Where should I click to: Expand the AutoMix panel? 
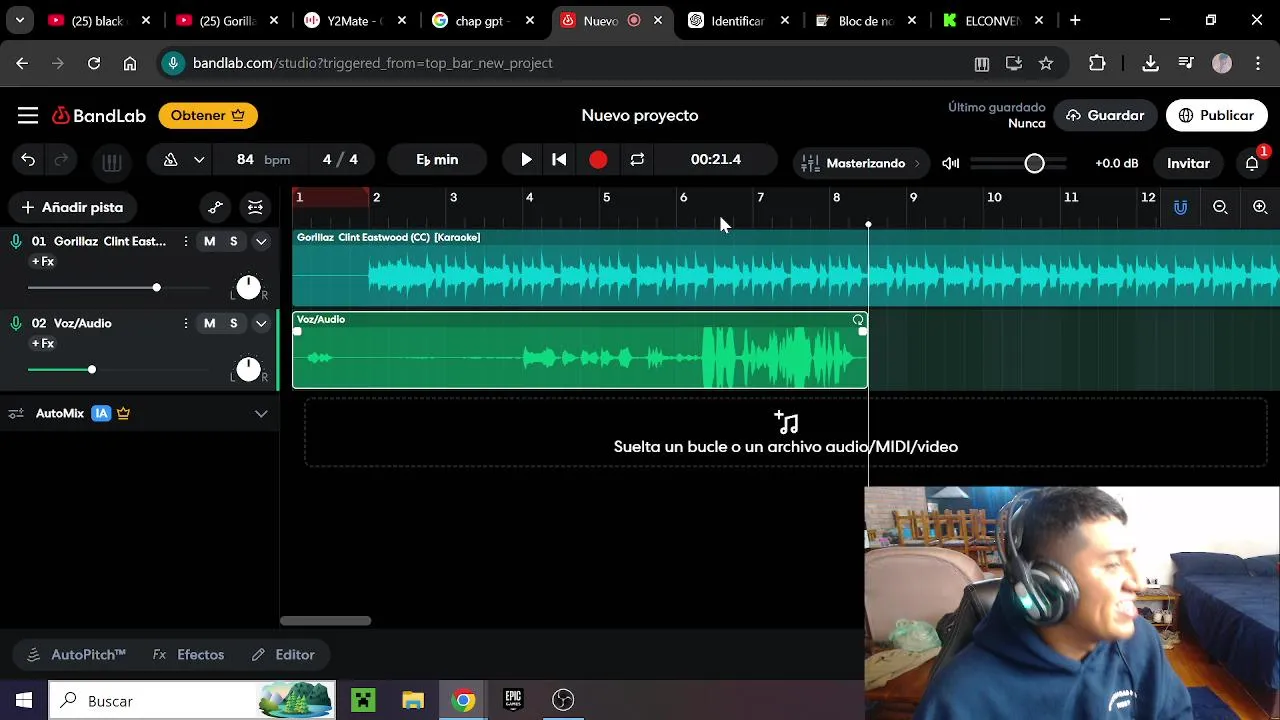(x=261, y=413)
